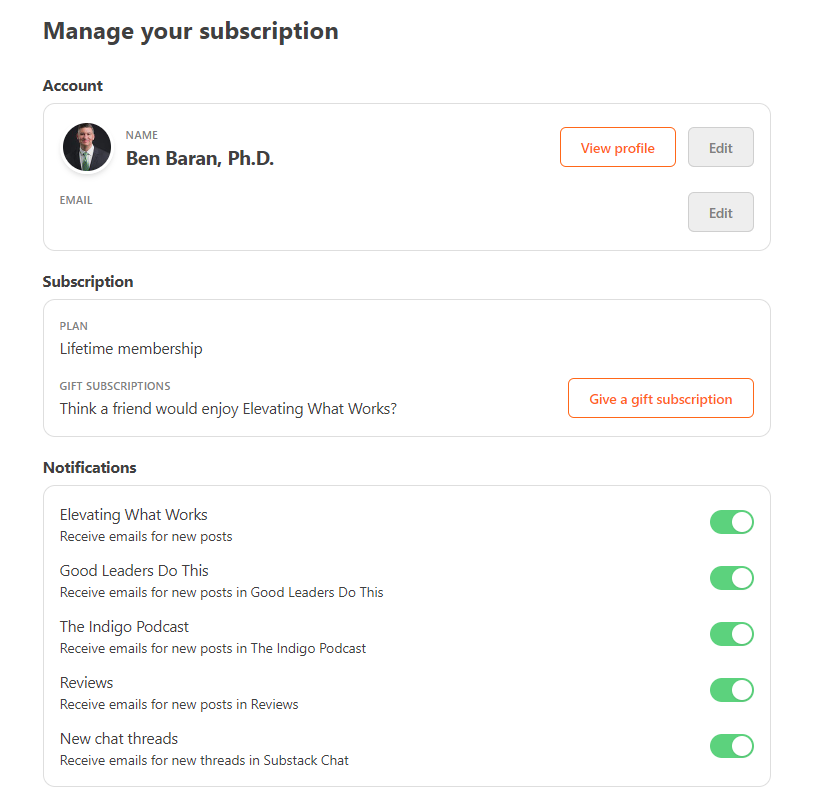Click the New chat threads label

[x=118, y=738]
